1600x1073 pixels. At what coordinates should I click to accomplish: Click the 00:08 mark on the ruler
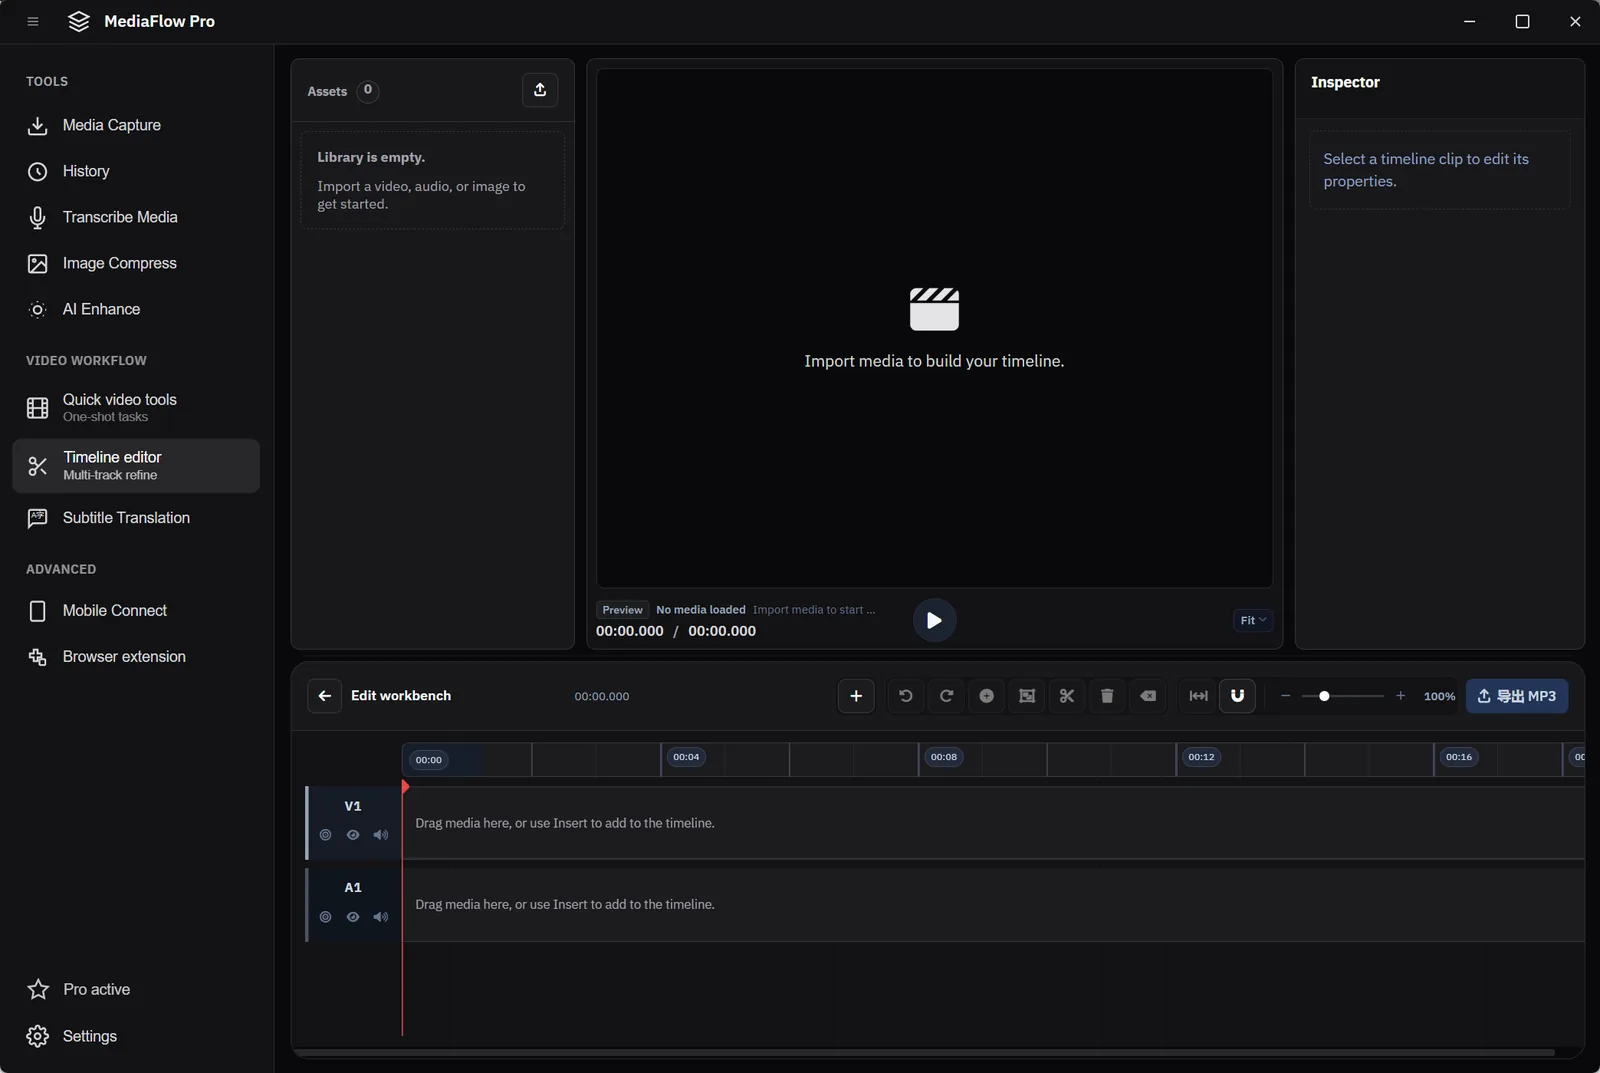tap(944, 757)
